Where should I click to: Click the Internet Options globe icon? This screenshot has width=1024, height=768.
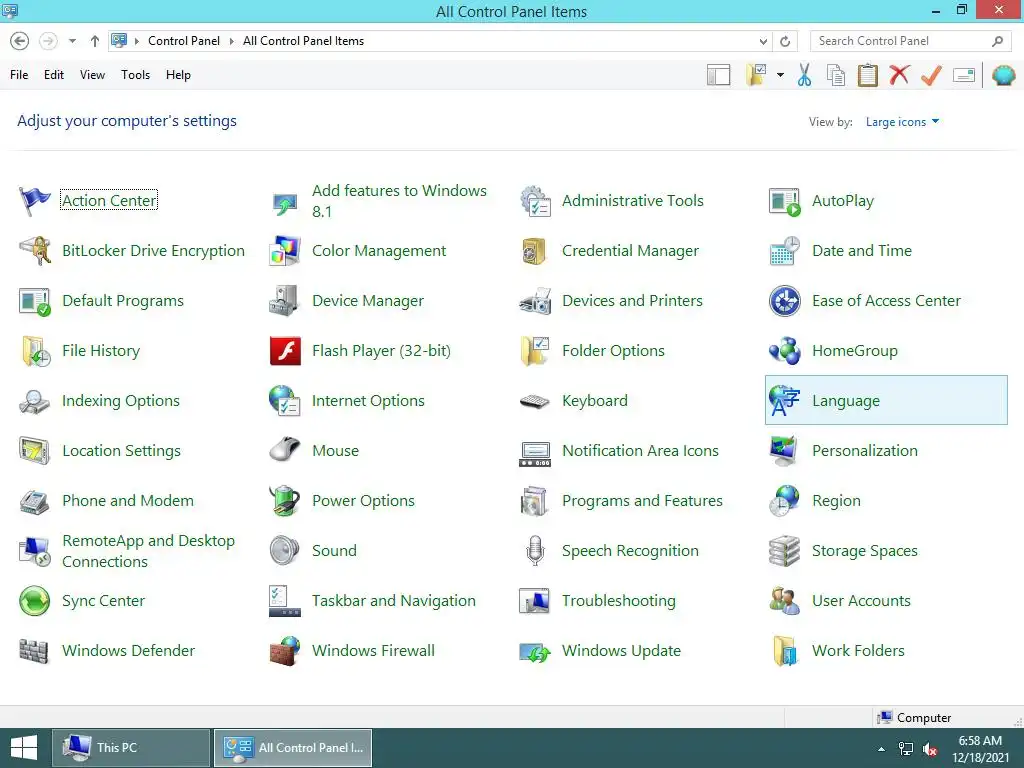[285, 401]
